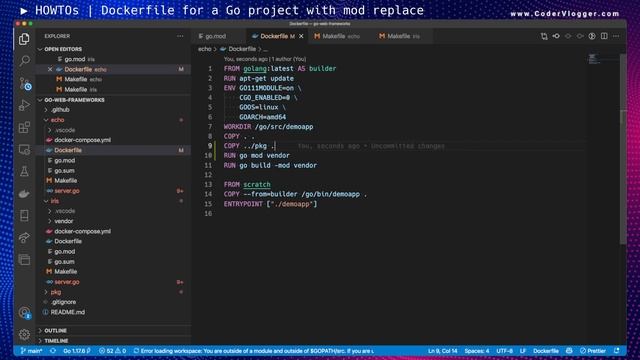This screenshot has height=360, width=640.
Task: Open the Search view in activity bar
Action: tap(24, 61)
